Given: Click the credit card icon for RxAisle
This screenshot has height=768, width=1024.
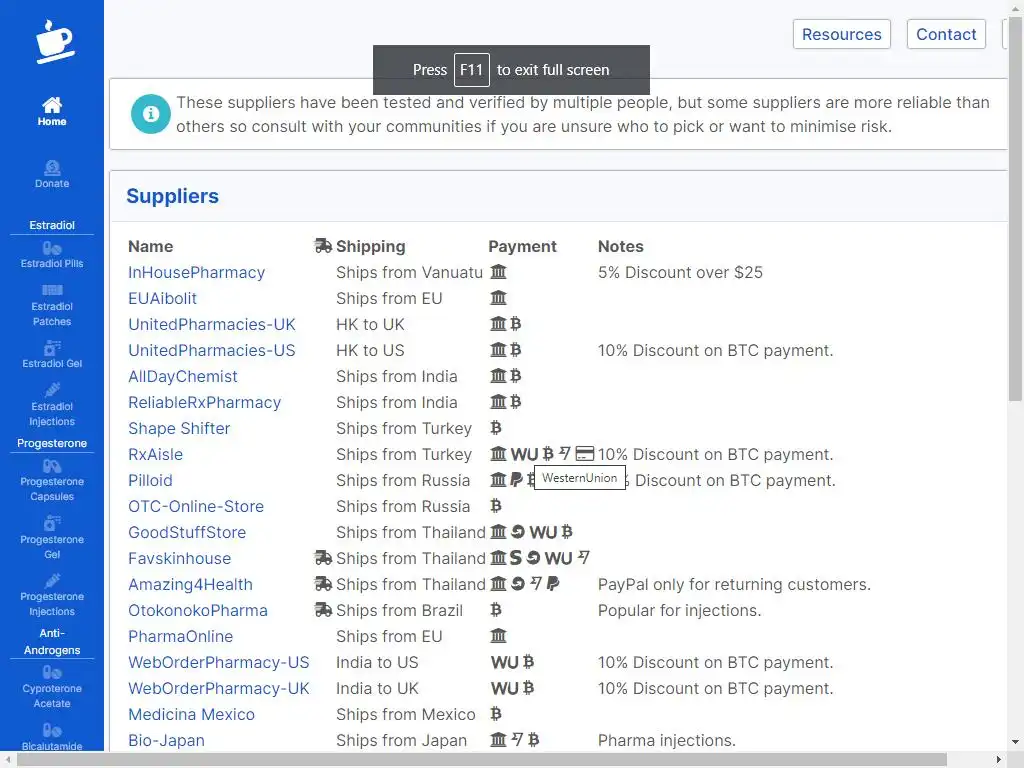Looking at the screenshot, I should 585,454.
